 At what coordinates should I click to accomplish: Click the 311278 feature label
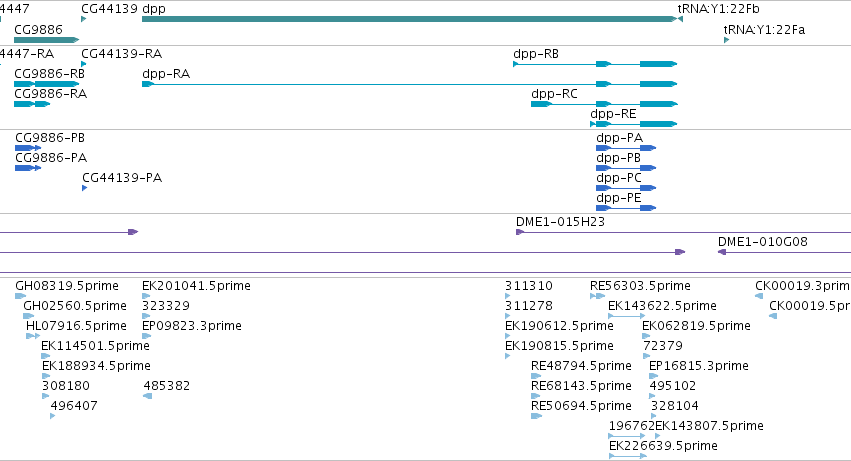click(x=529, y=306)
